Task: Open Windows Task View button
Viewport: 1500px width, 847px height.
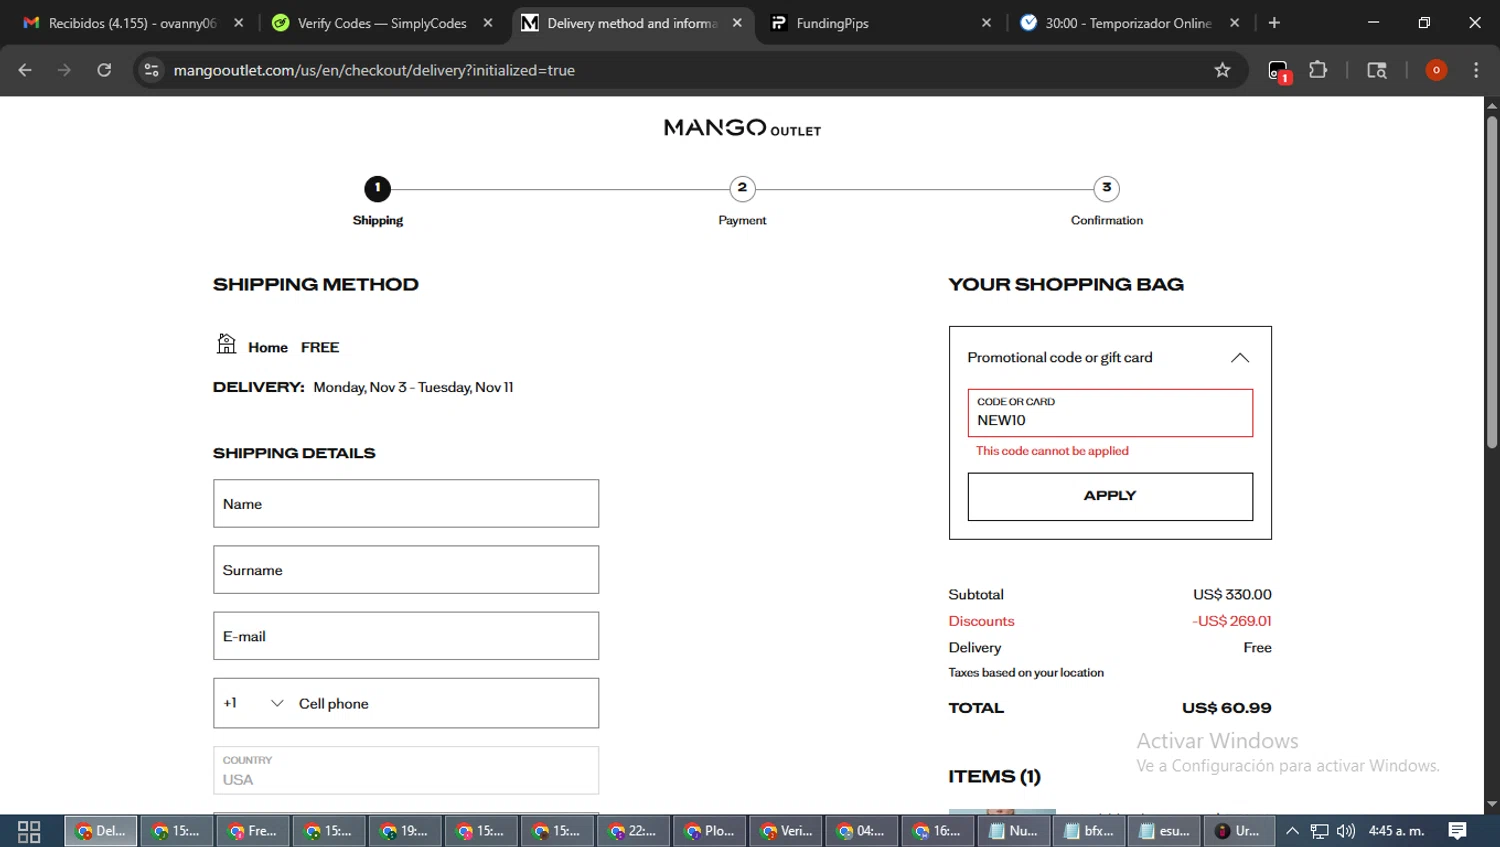Action: (29, 831)
